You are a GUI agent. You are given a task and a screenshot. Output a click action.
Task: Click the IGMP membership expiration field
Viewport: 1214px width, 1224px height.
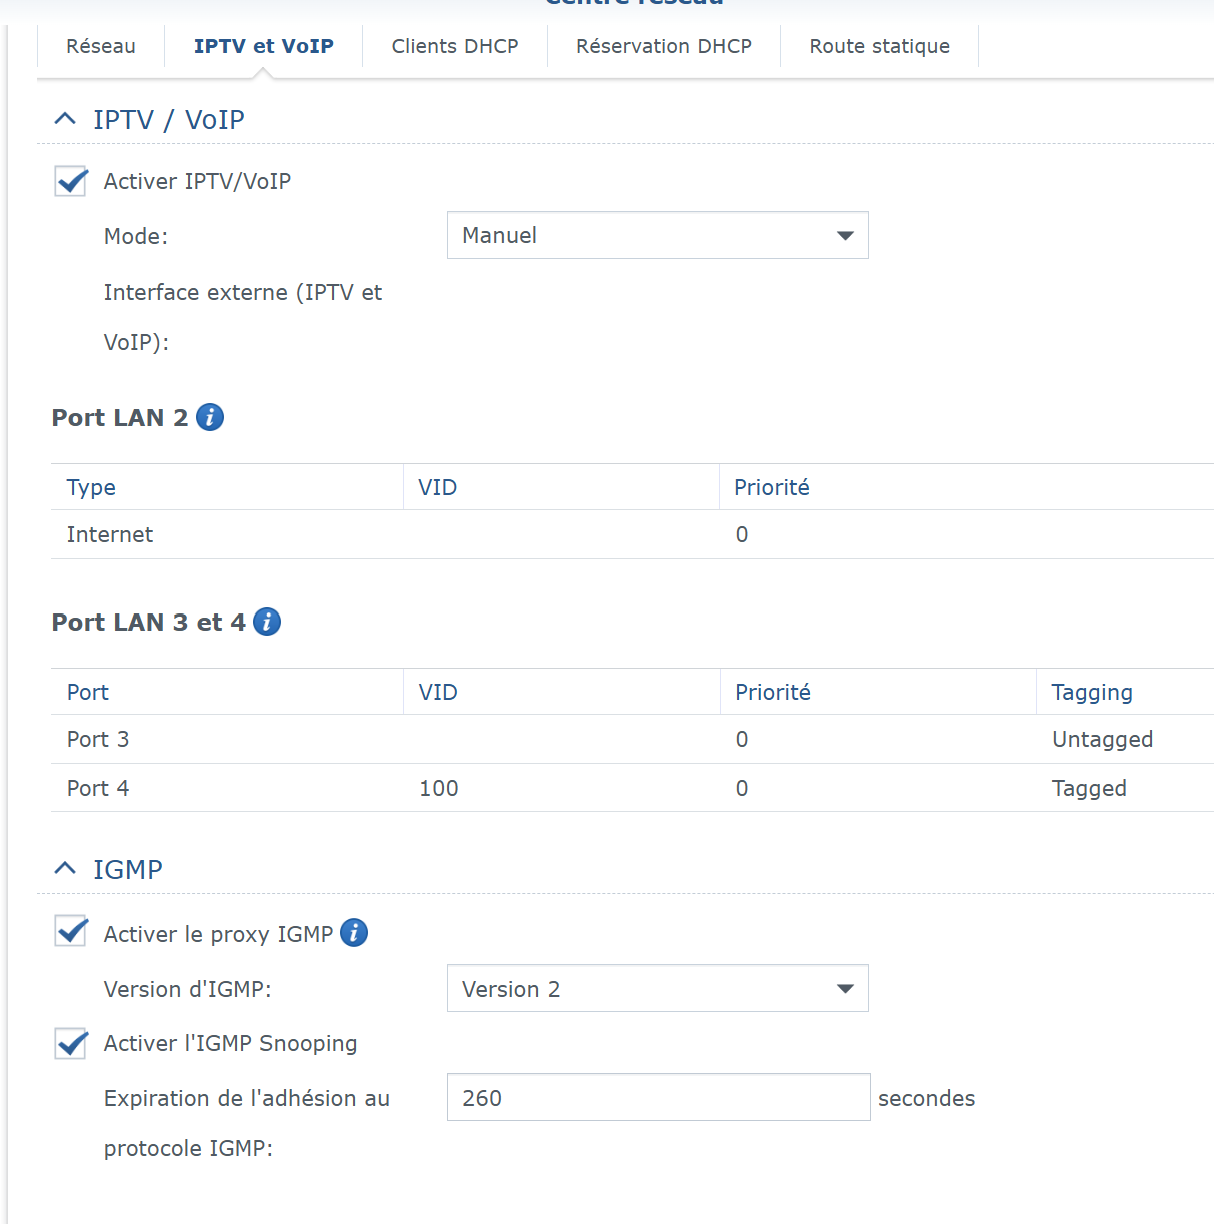[x=658, y=1097]
